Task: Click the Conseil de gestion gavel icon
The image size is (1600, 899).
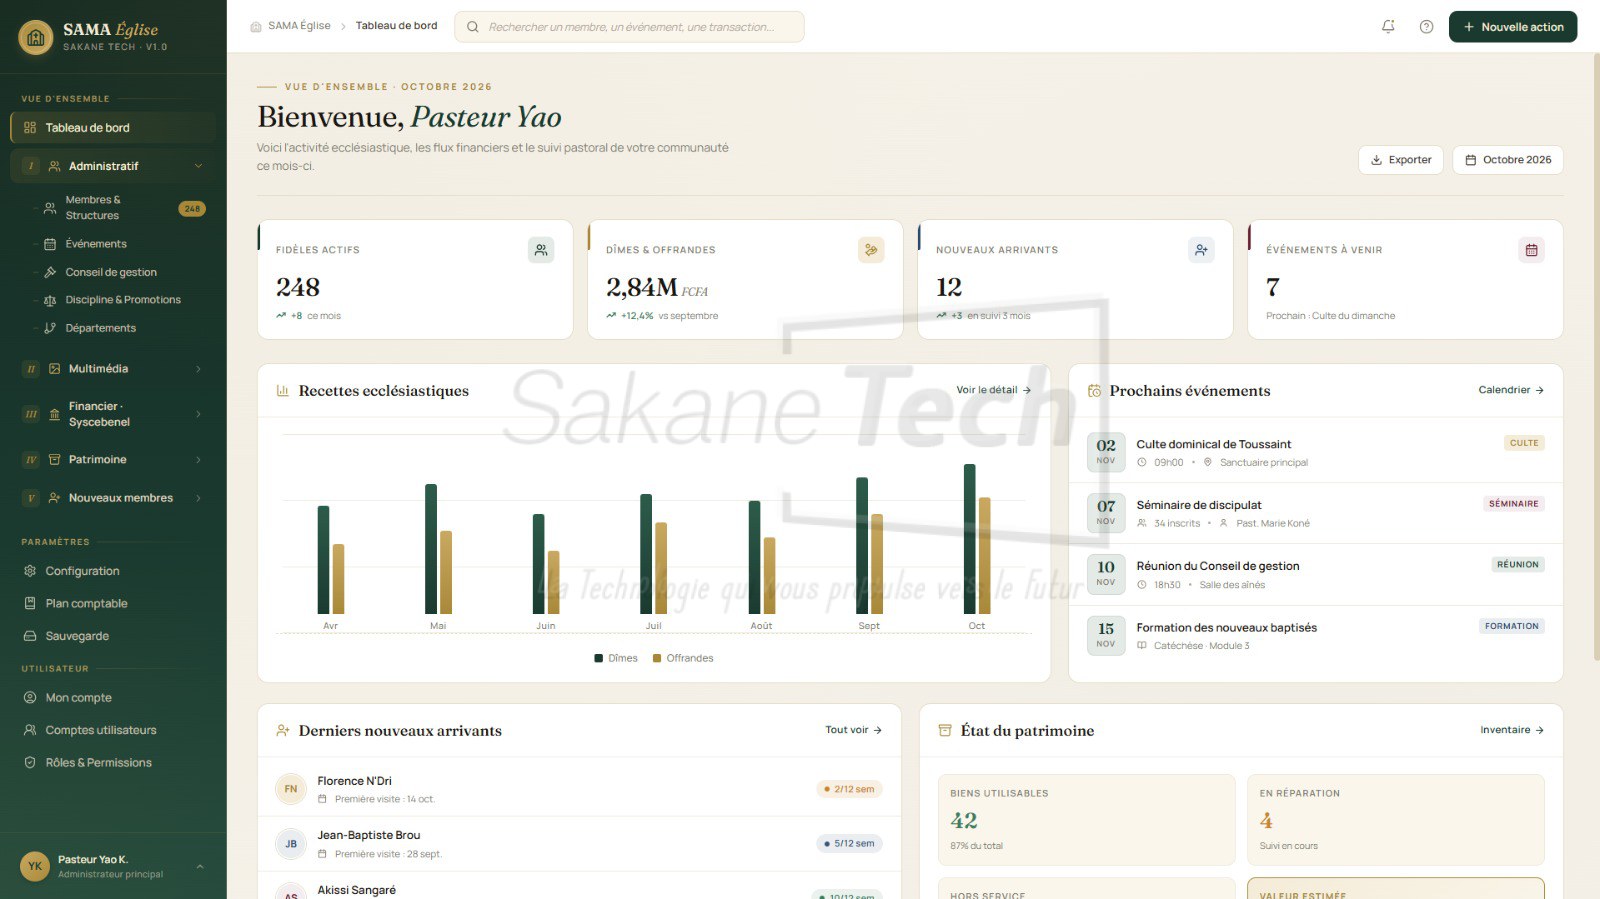Action: click(x=50, y=272)
